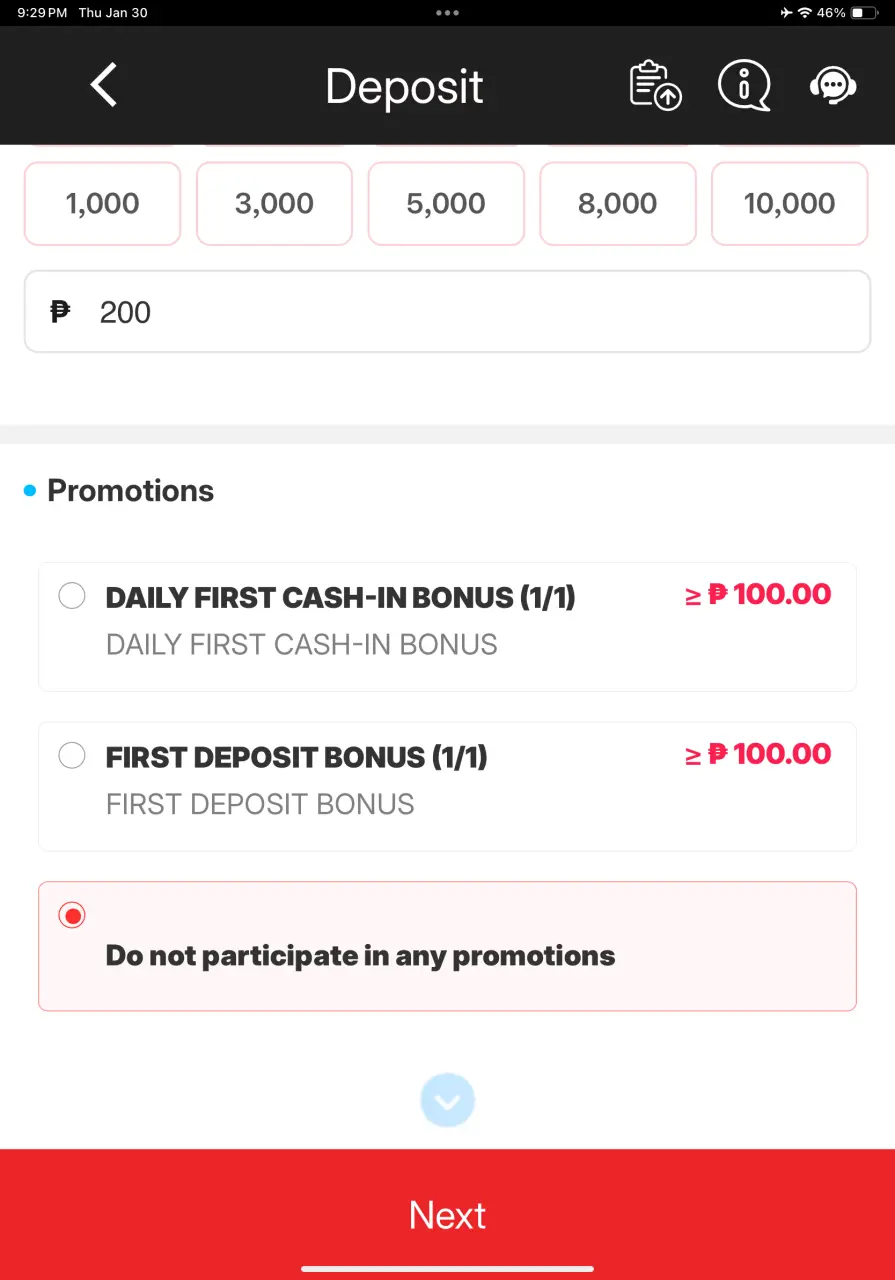Contact customer support via headset icon
The height and width of the screenshot is (1280, 895).
(833, 85)
